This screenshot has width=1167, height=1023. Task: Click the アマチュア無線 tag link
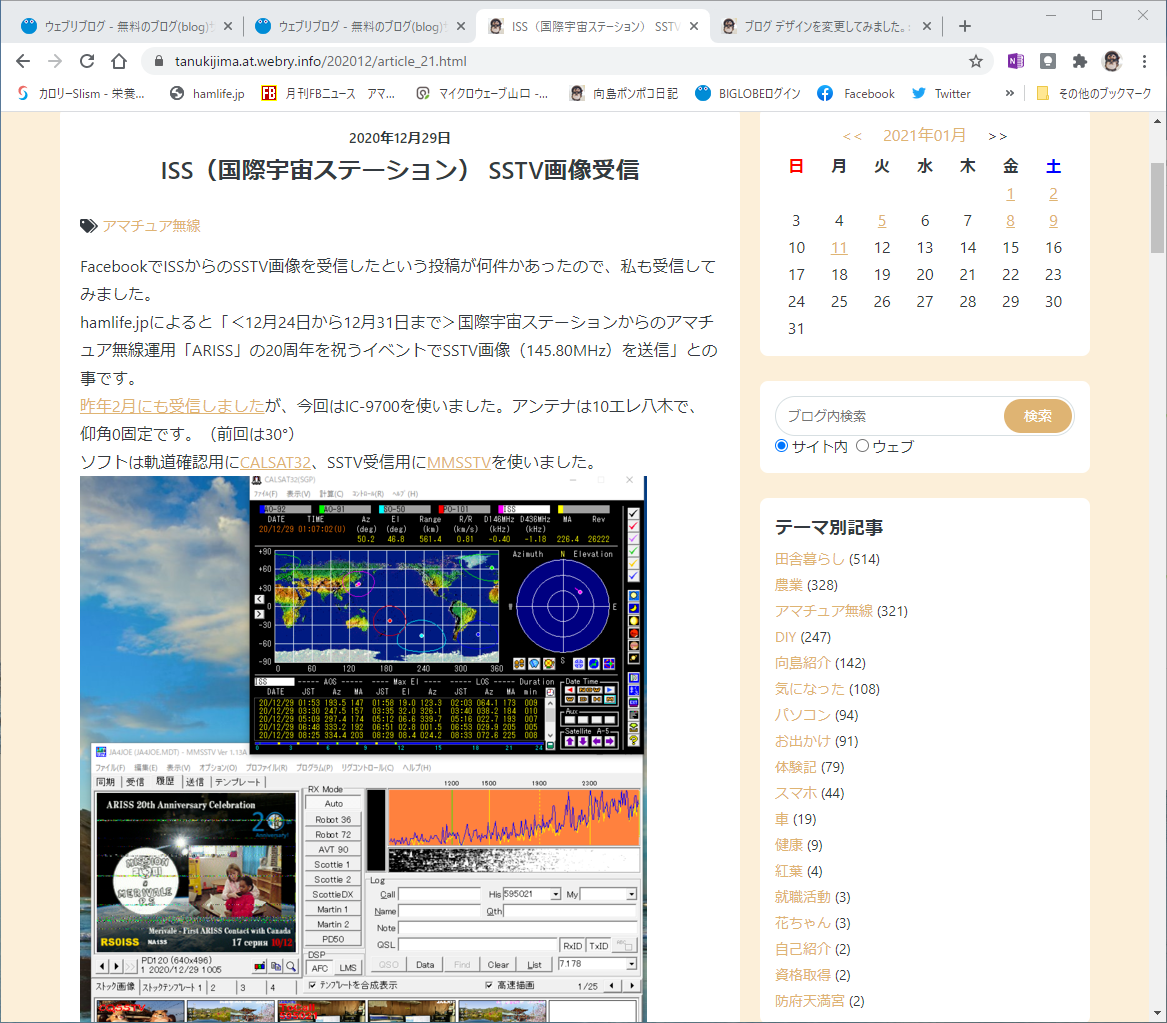(151, 225)
